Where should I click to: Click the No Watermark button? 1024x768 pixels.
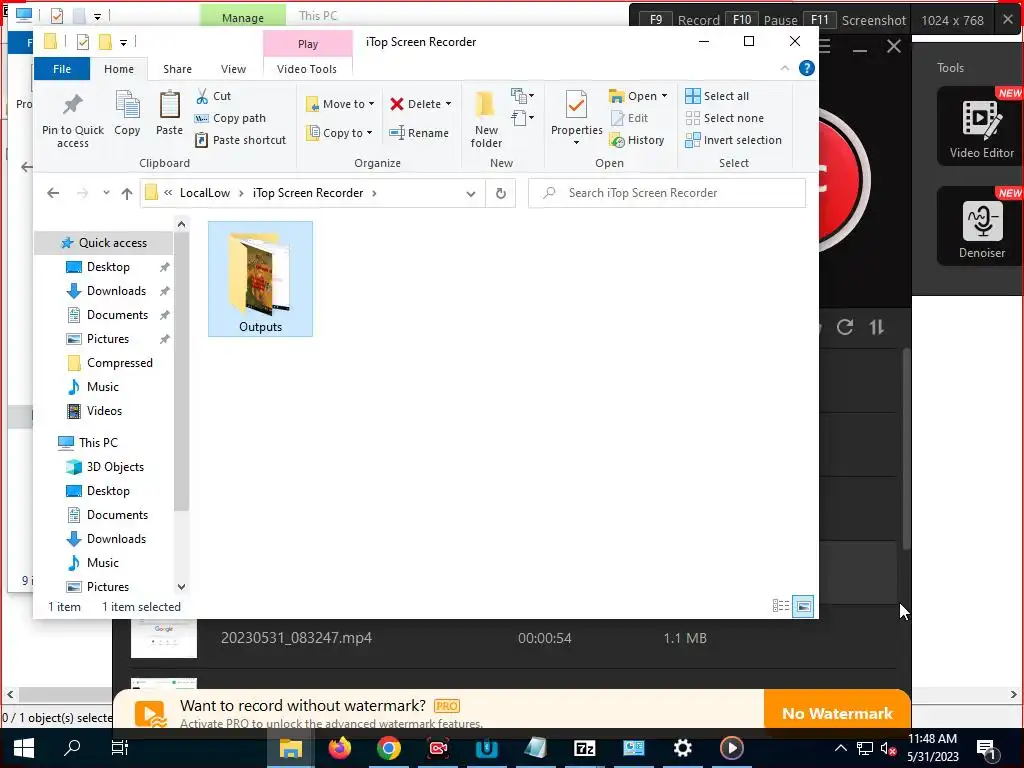pyautogui.click(x=837, y=713)
